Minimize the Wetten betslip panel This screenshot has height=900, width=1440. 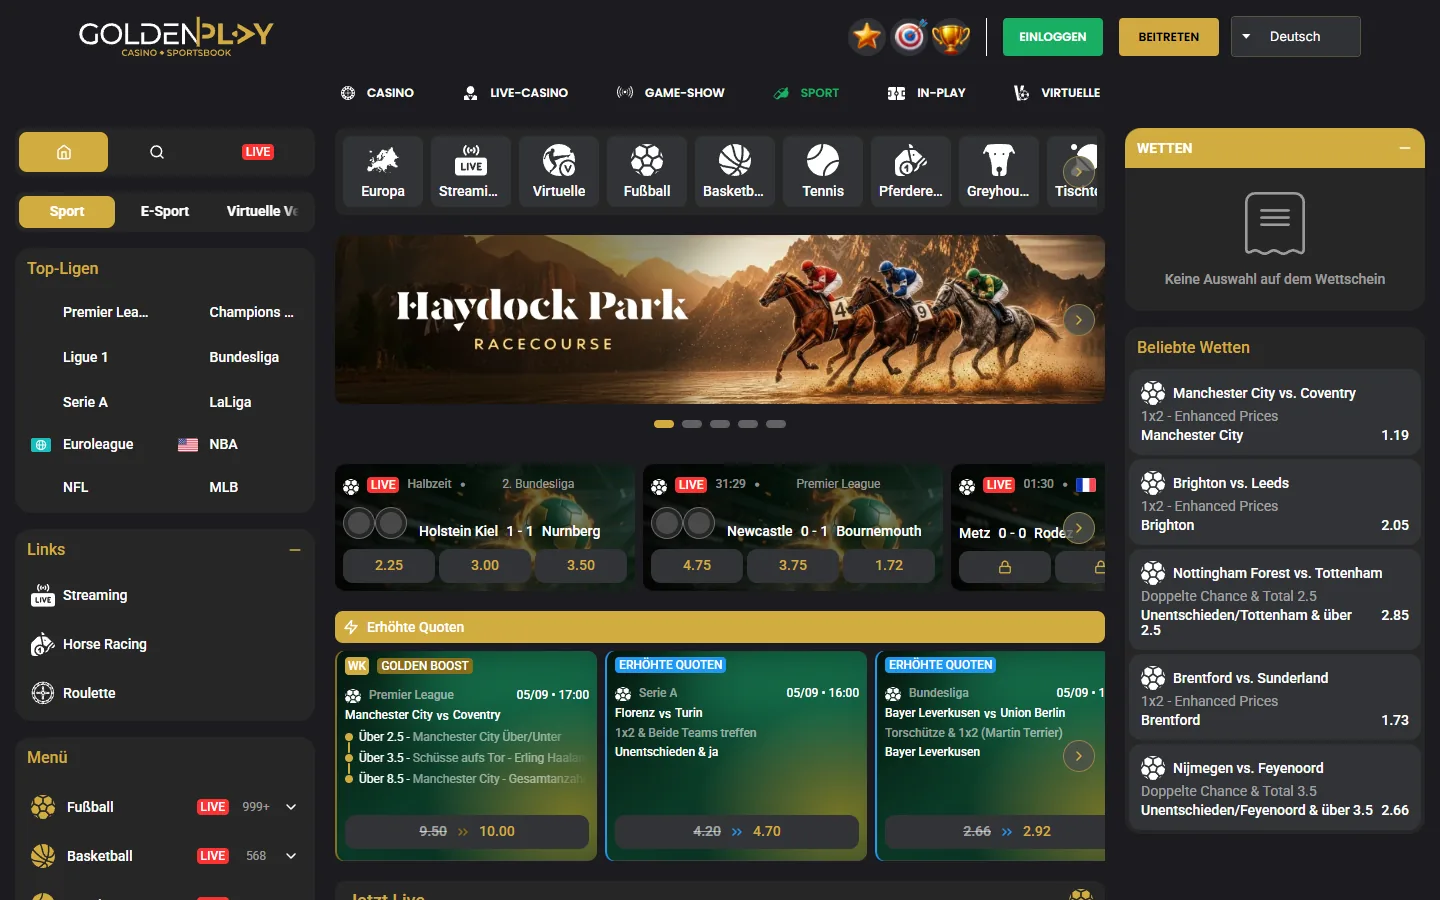coord(1405,148)
